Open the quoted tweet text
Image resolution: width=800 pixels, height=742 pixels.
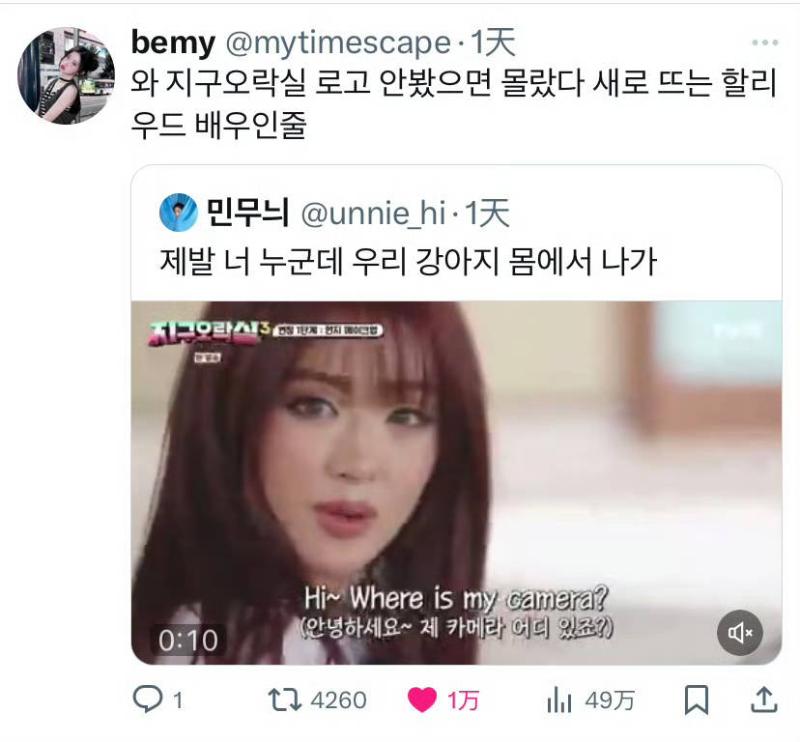(408, 261)
